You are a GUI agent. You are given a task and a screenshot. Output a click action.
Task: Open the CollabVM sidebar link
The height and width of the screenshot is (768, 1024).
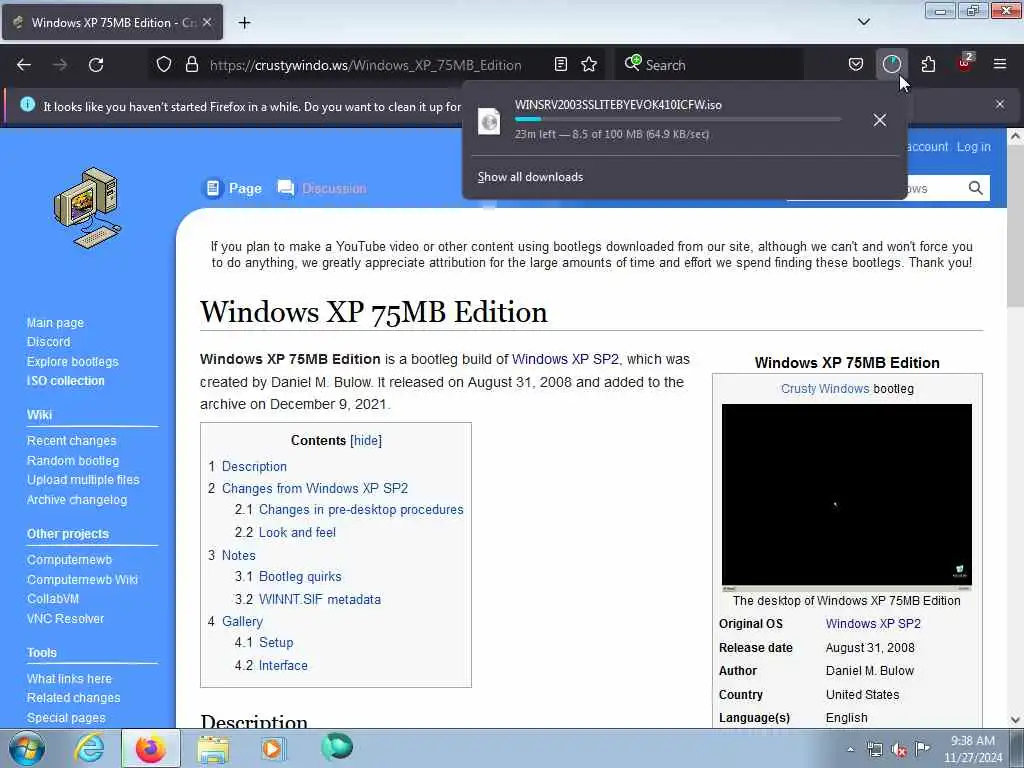(53, 599)
